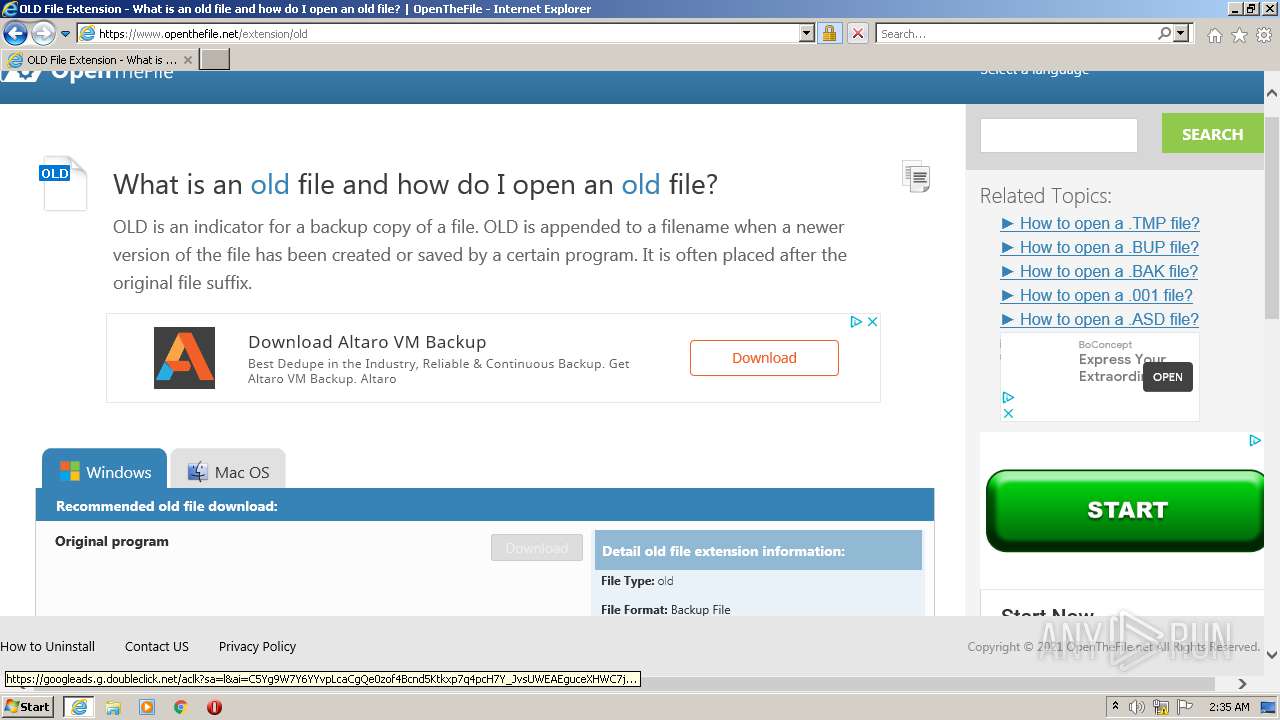Open the Tools gear icon
This screenshot has width=1280, height=720.
pos(1264,35)
